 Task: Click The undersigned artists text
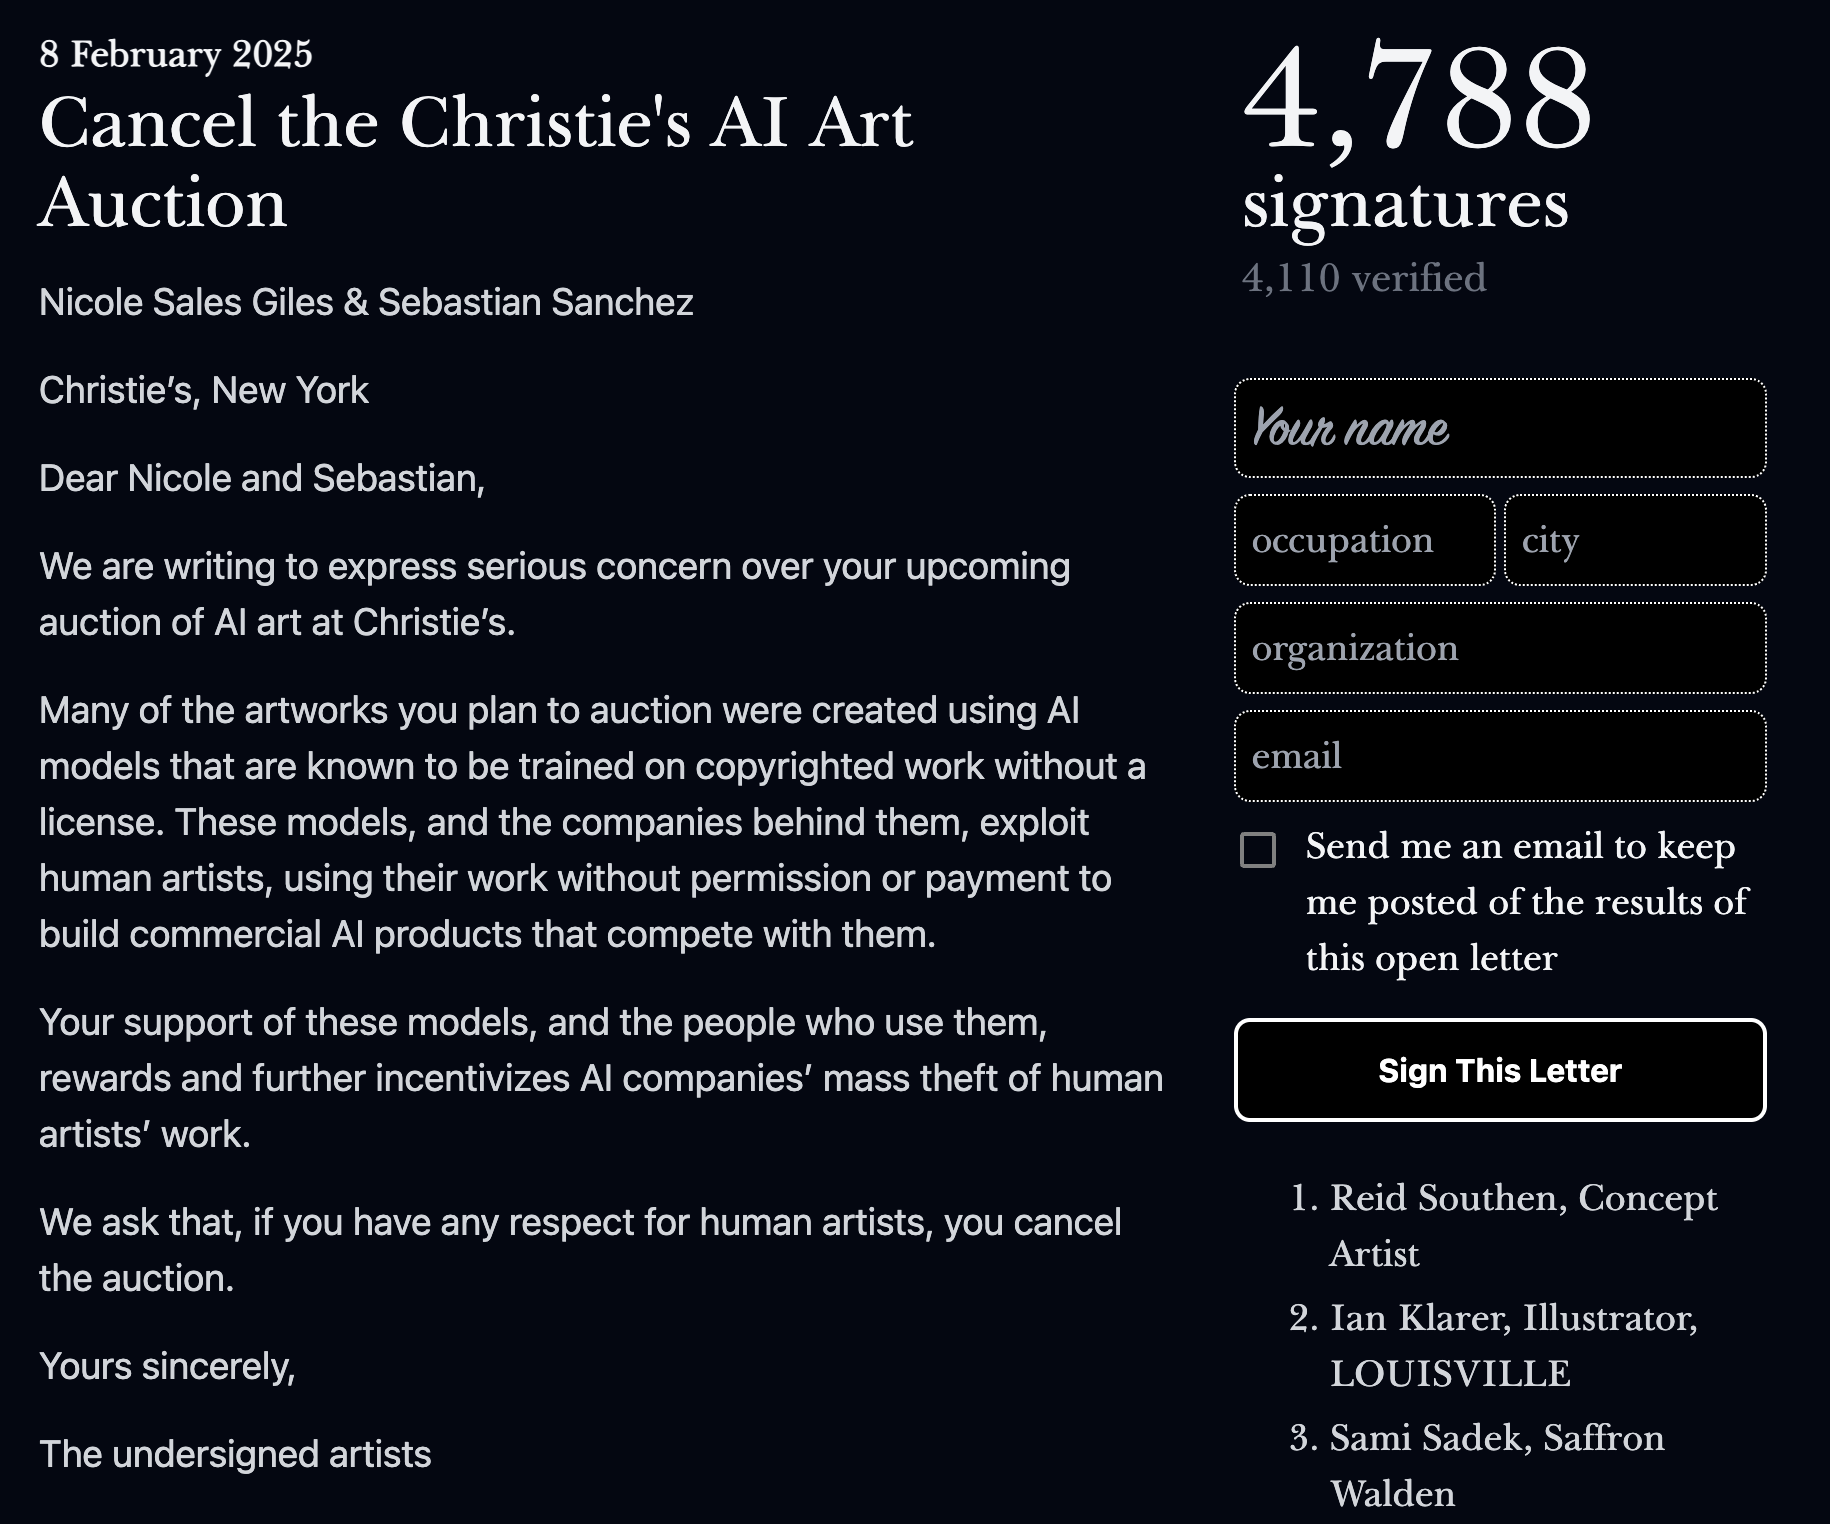235,1454
